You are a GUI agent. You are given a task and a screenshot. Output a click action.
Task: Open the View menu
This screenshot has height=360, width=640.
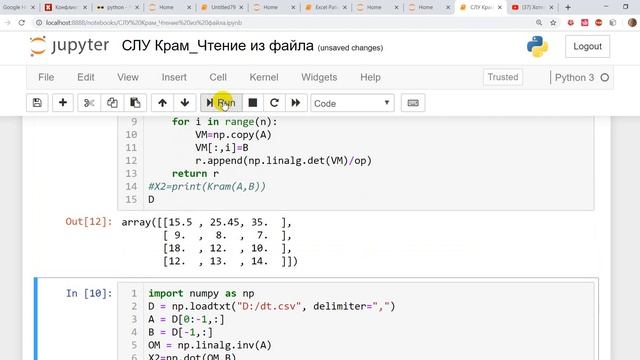point(128,77)
